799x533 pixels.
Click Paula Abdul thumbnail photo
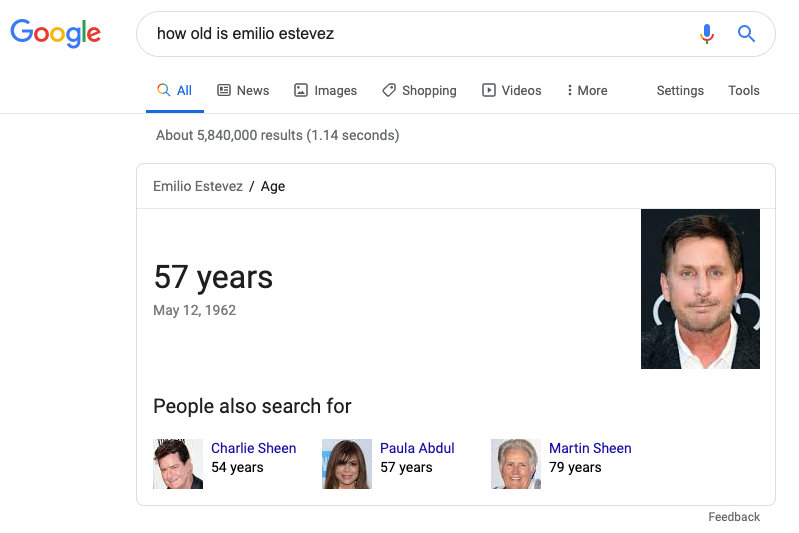(x=347, y=464)
